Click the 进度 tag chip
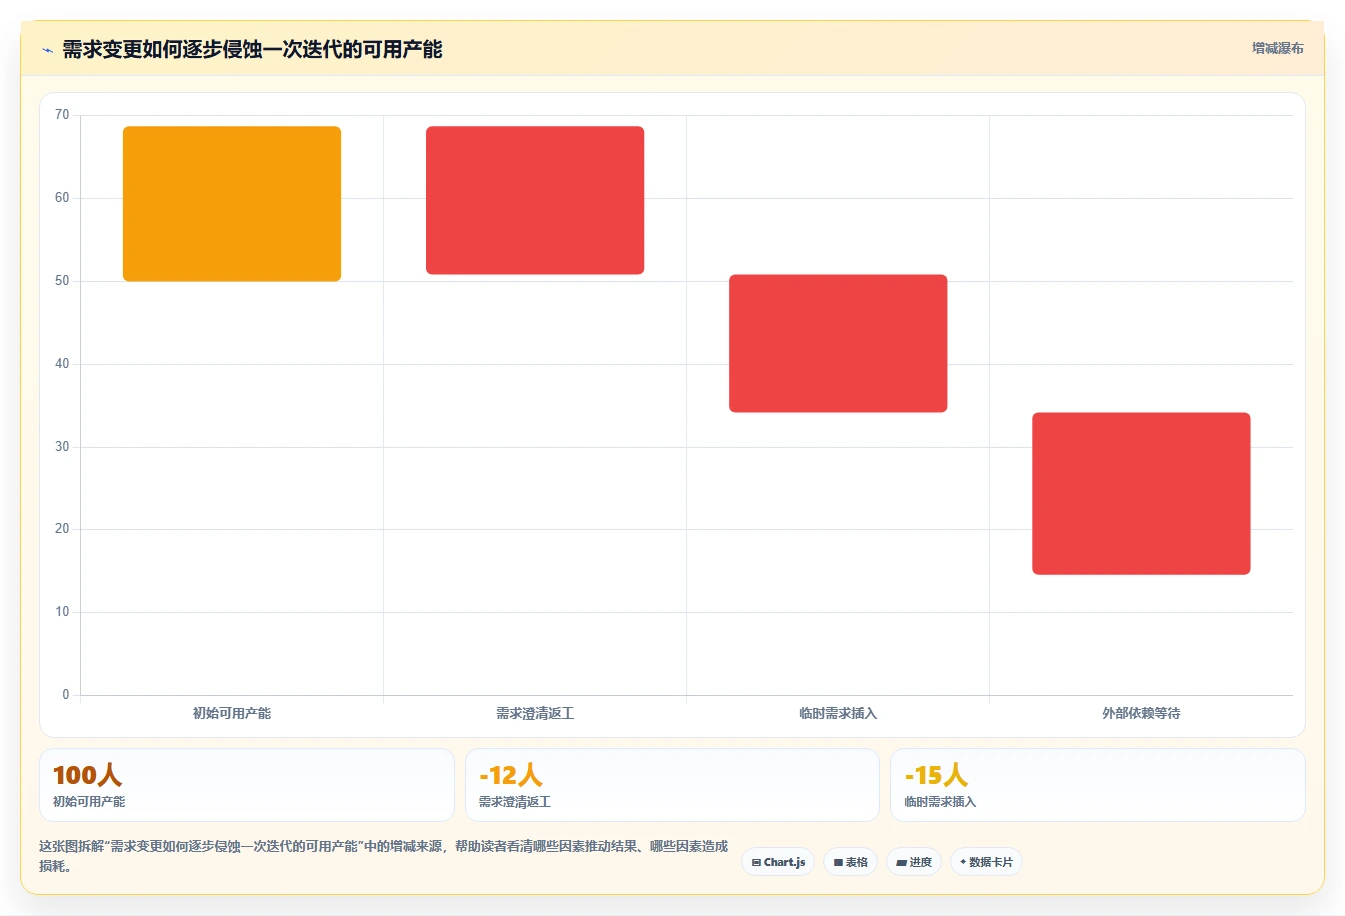The image size is (1345, 916). [914, 862]
